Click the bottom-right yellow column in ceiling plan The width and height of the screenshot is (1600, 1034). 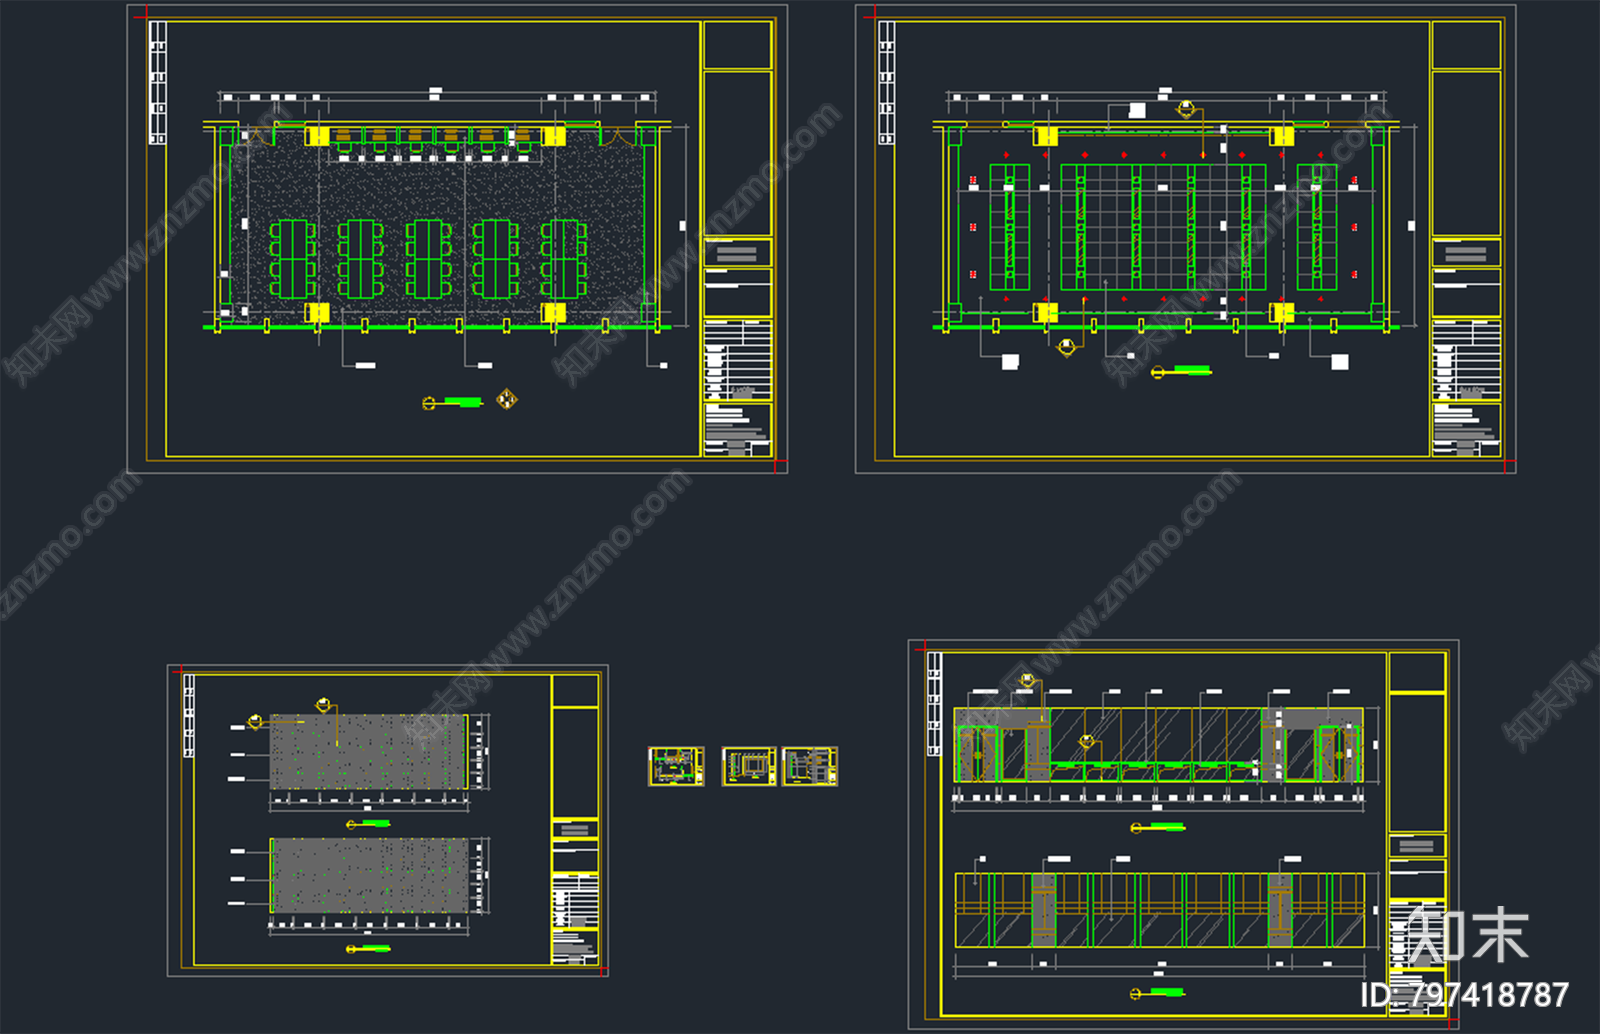point(1282,313)
